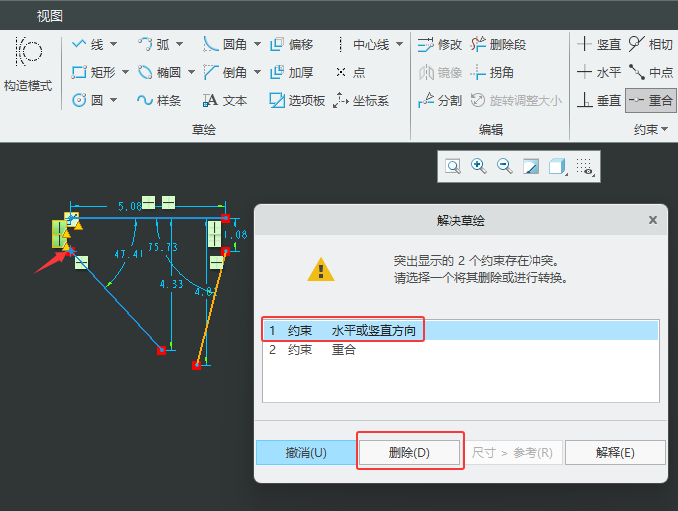The width and height of the screenshot is (678, 511).
Task: Click the Undo 撤消(U) button
Action: coord(306,453)
